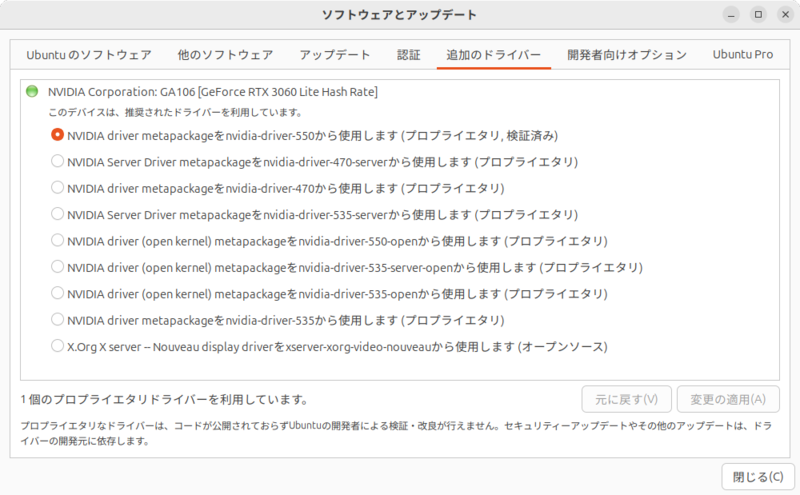This screenshot has height=495, width=800.
Task: Select the nvidia-driver-535 metapackage option
Action: (57, 320)
